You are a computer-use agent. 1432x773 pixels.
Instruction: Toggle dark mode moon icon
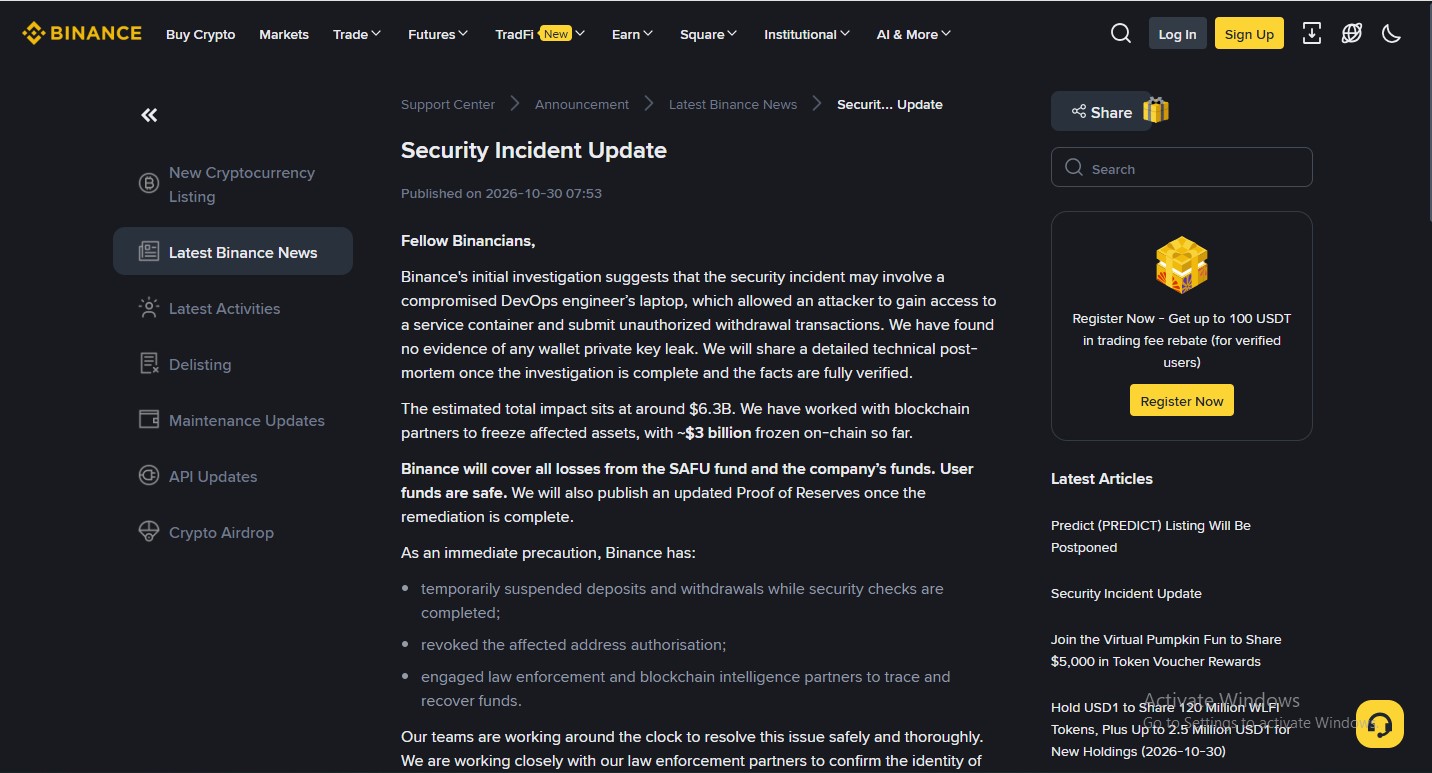pos(1391,33)
